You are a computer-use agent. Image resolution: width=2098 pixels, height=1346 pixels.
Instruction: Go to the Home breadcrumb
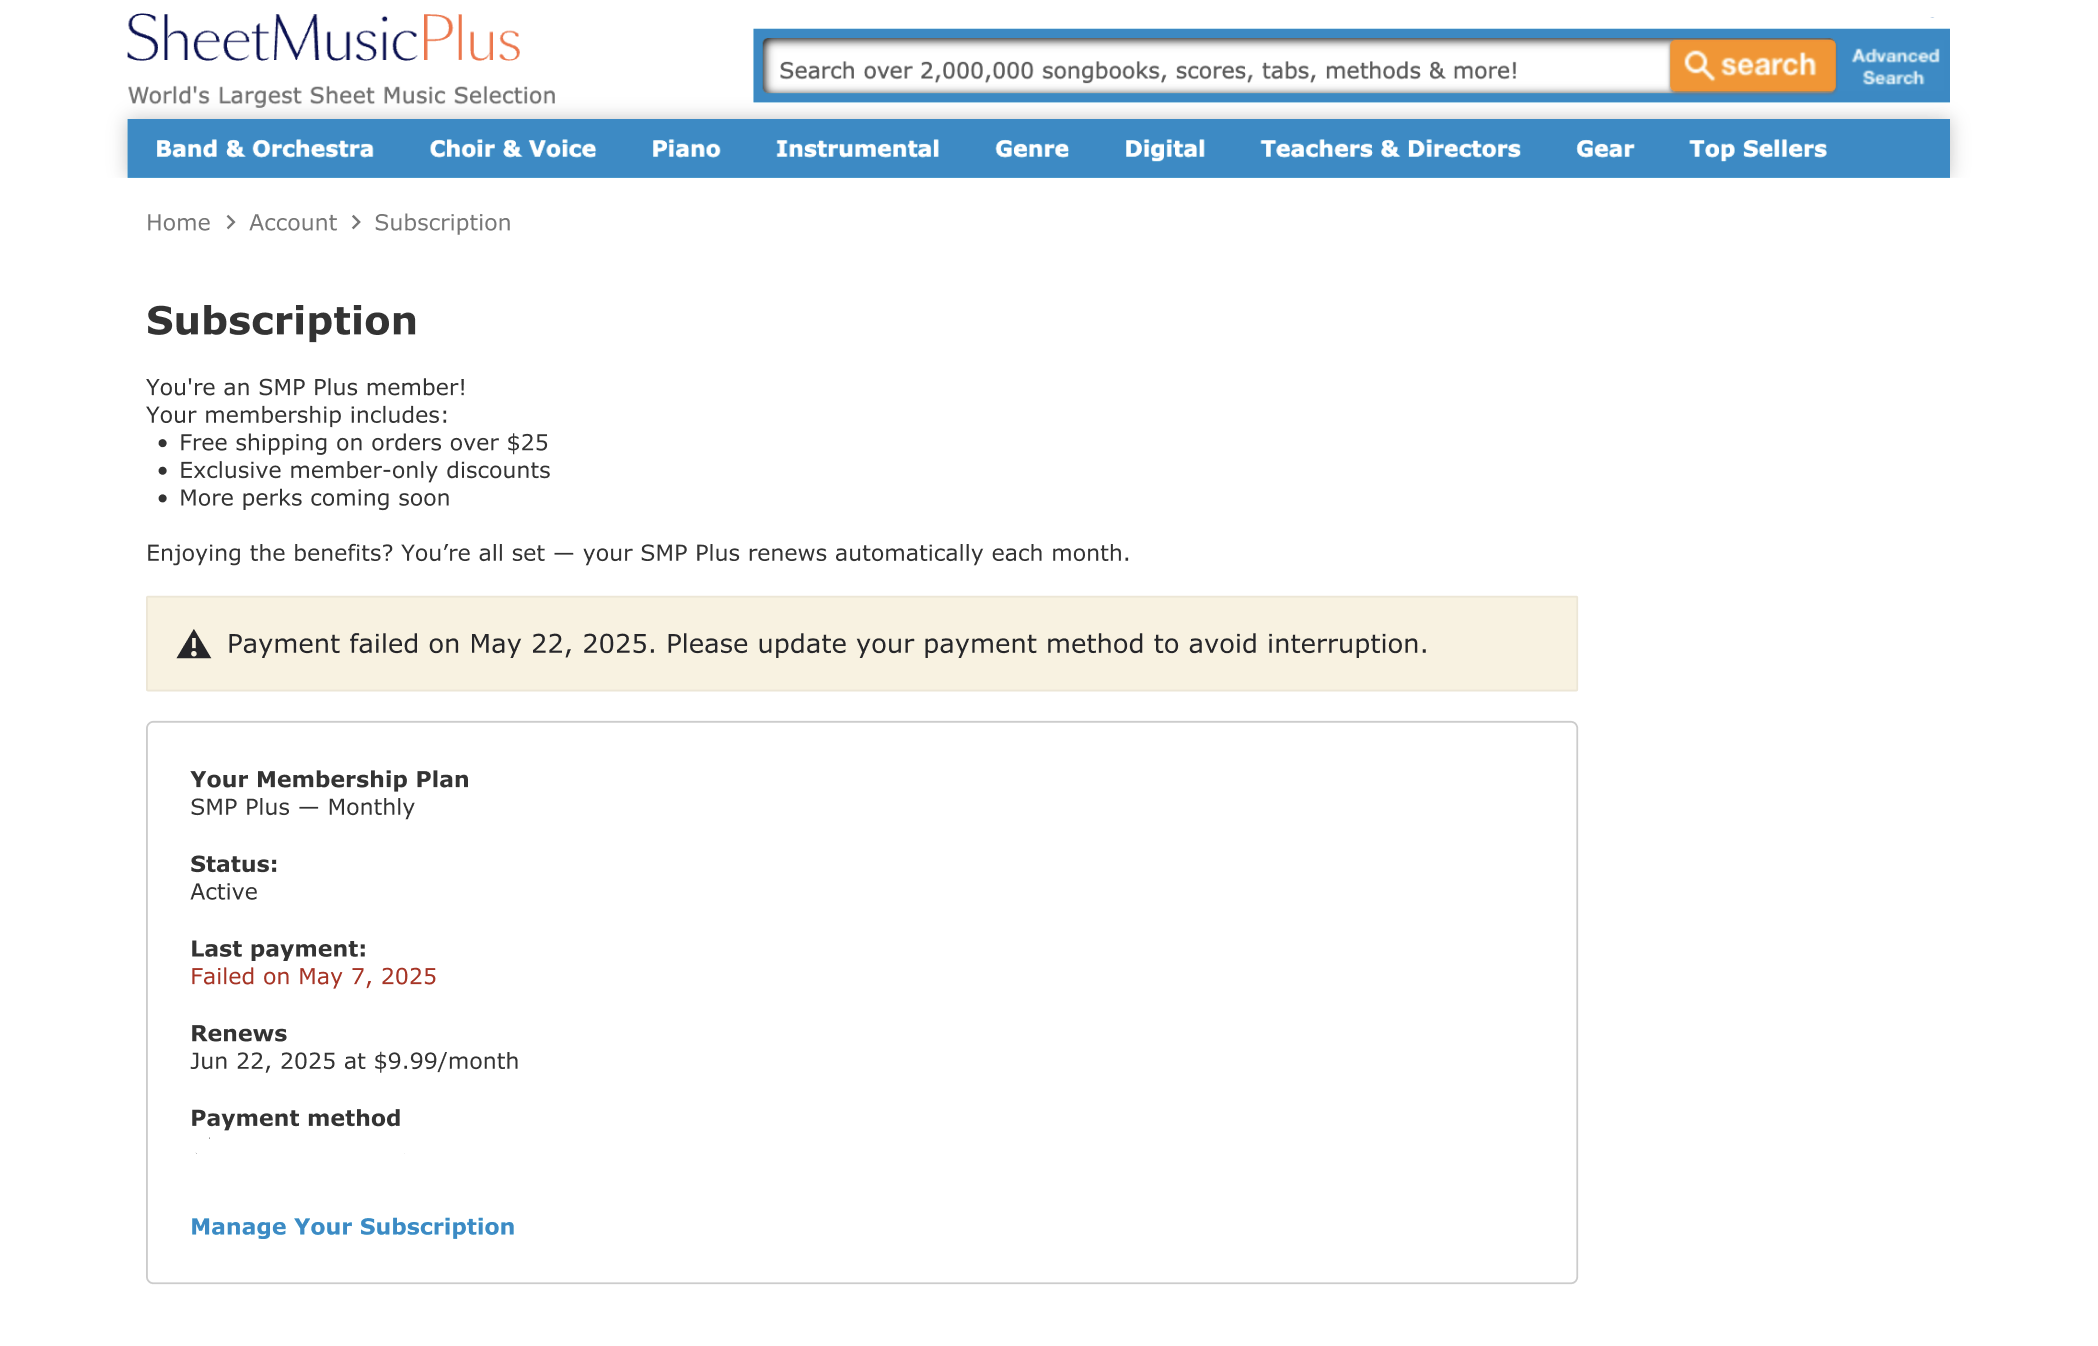click(178, 223)
